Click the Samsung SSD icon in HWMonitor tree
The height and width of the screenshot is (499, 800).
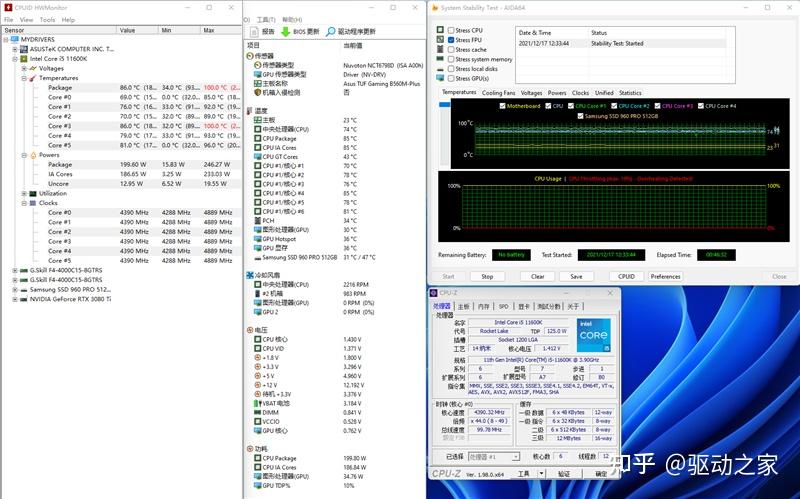point(24,289)
